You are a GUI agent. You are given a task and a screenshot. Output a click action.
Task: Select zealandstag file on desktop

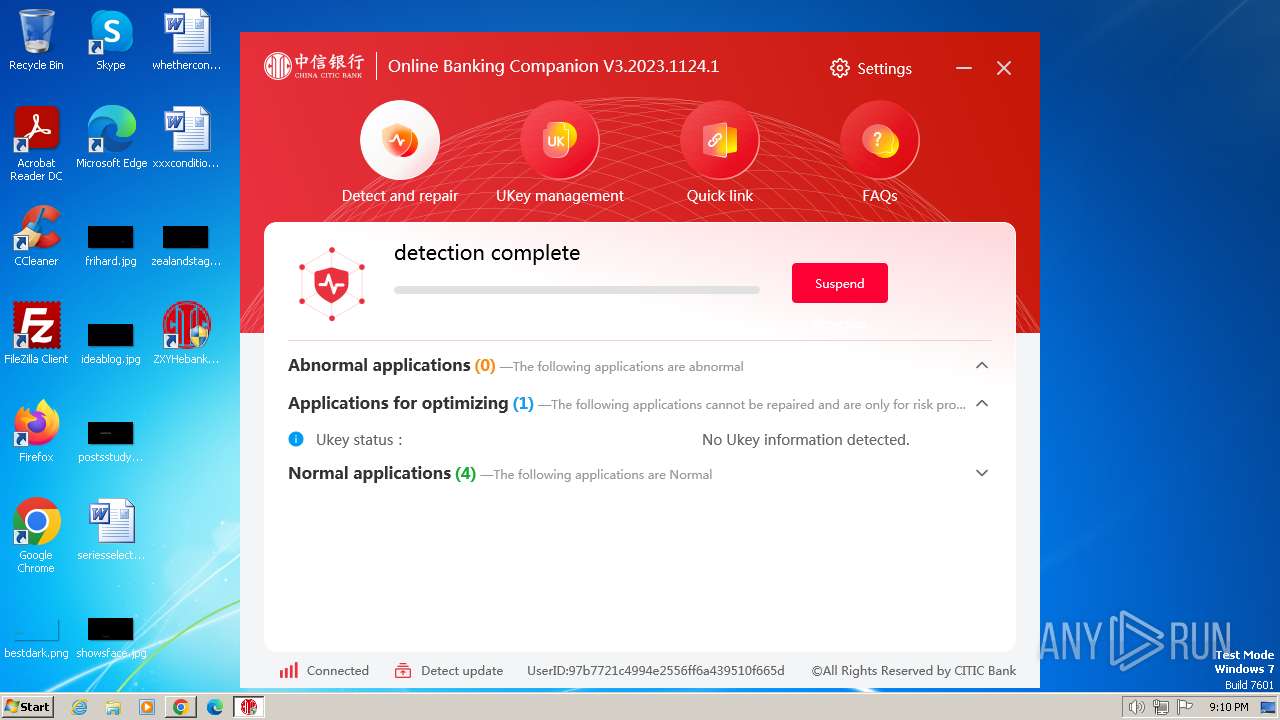pos(186,246)
